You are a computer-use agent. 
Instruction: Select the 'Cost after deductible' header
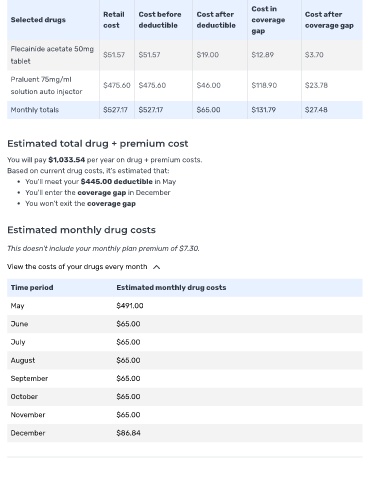(216, 20)
